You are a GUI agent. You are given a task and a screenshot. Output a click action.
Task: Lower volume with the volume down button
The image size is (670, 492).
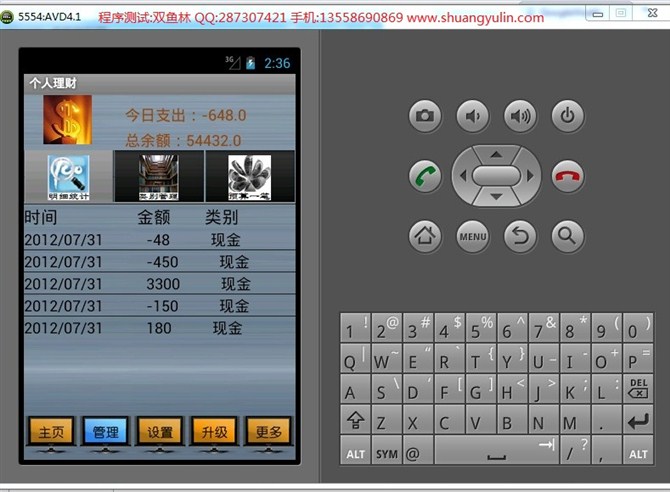[x=473, y=116]
